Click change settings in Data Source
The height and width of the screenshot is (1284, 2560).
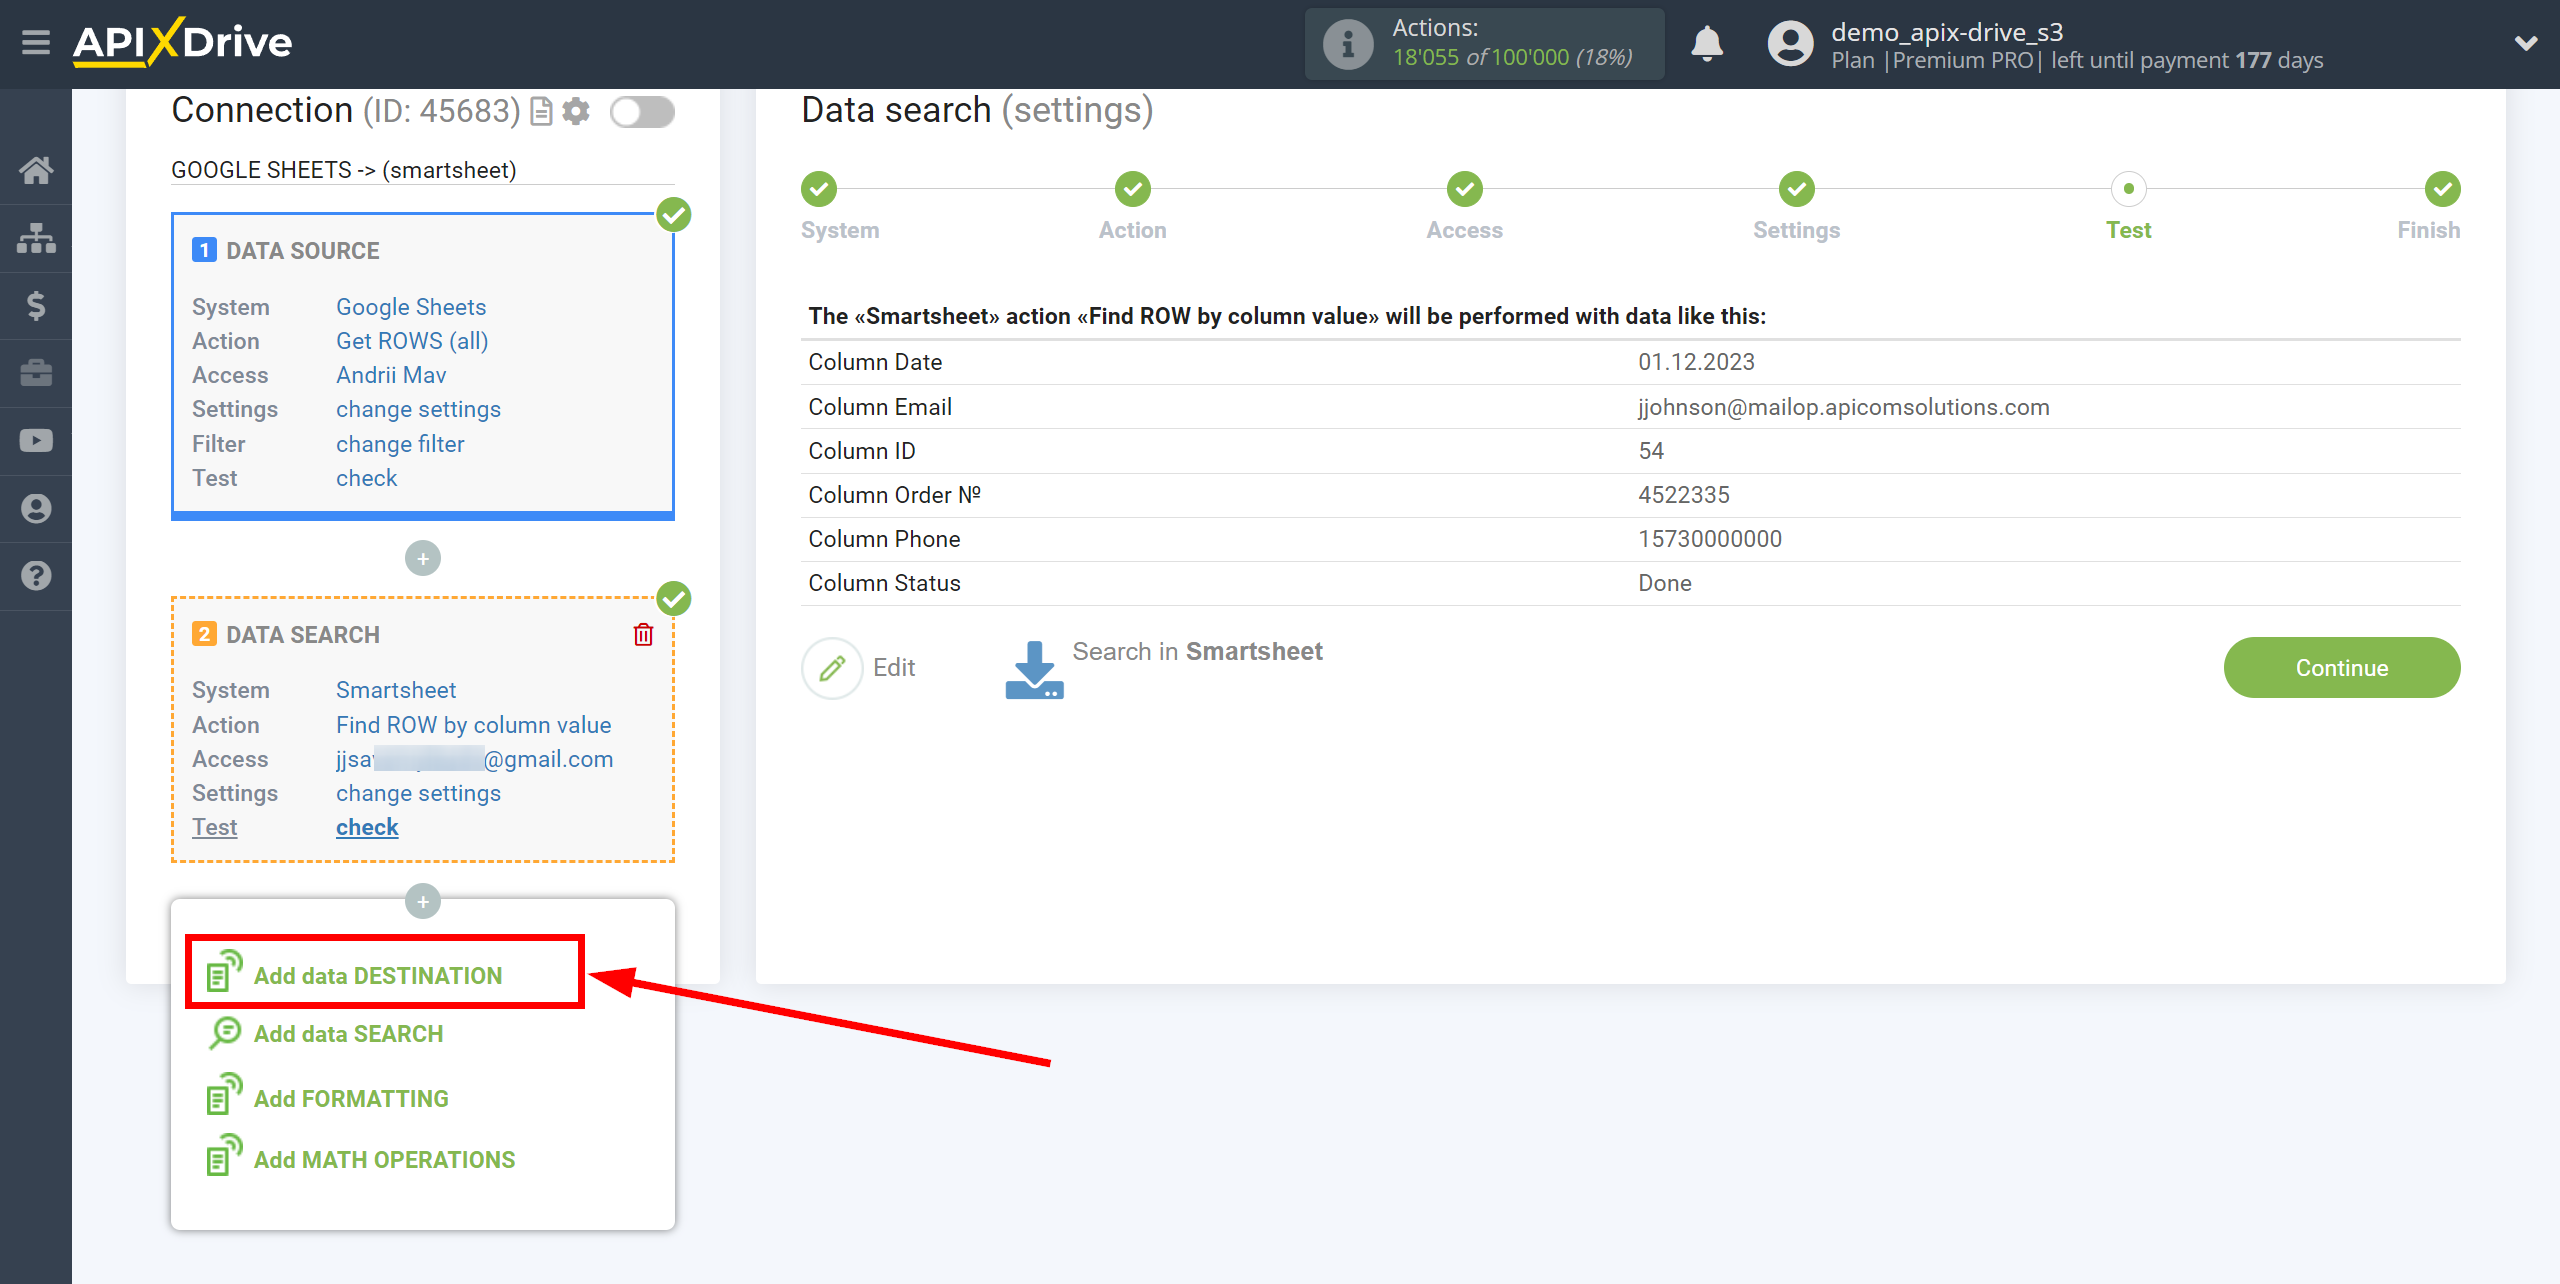coord(418,409)
